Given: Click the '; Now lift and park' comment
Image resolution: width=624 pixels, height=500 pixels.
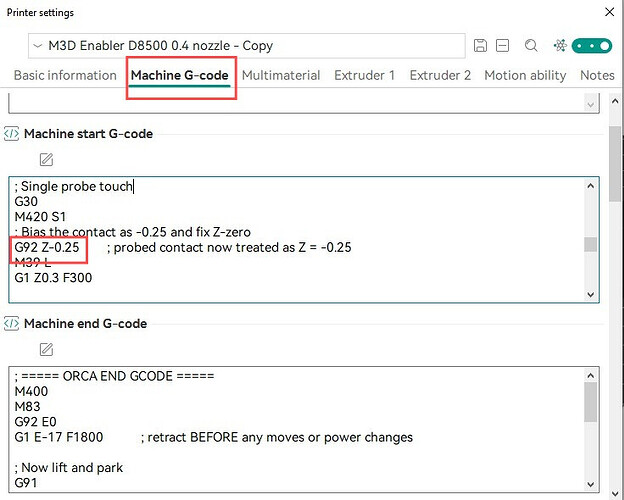Looking at the screenshot, I should click(x=69, y=467).
